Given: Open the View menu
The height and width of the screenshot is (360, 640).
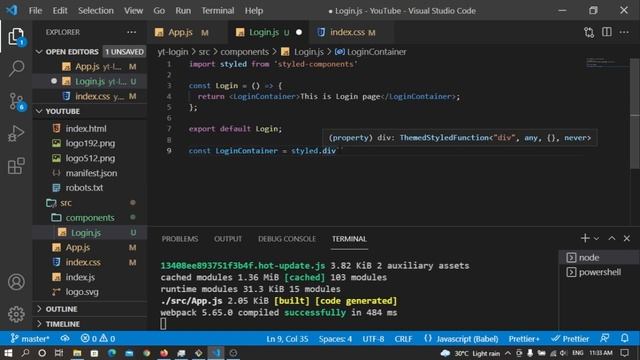Looking at the screenshot, I should point(133,11).
